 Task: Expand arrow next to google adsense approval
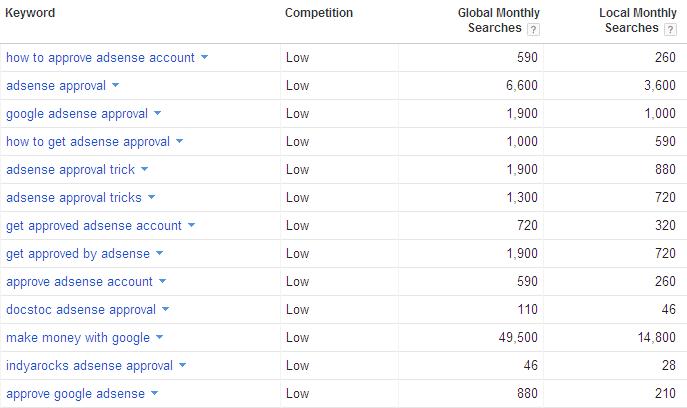[157, 113]
